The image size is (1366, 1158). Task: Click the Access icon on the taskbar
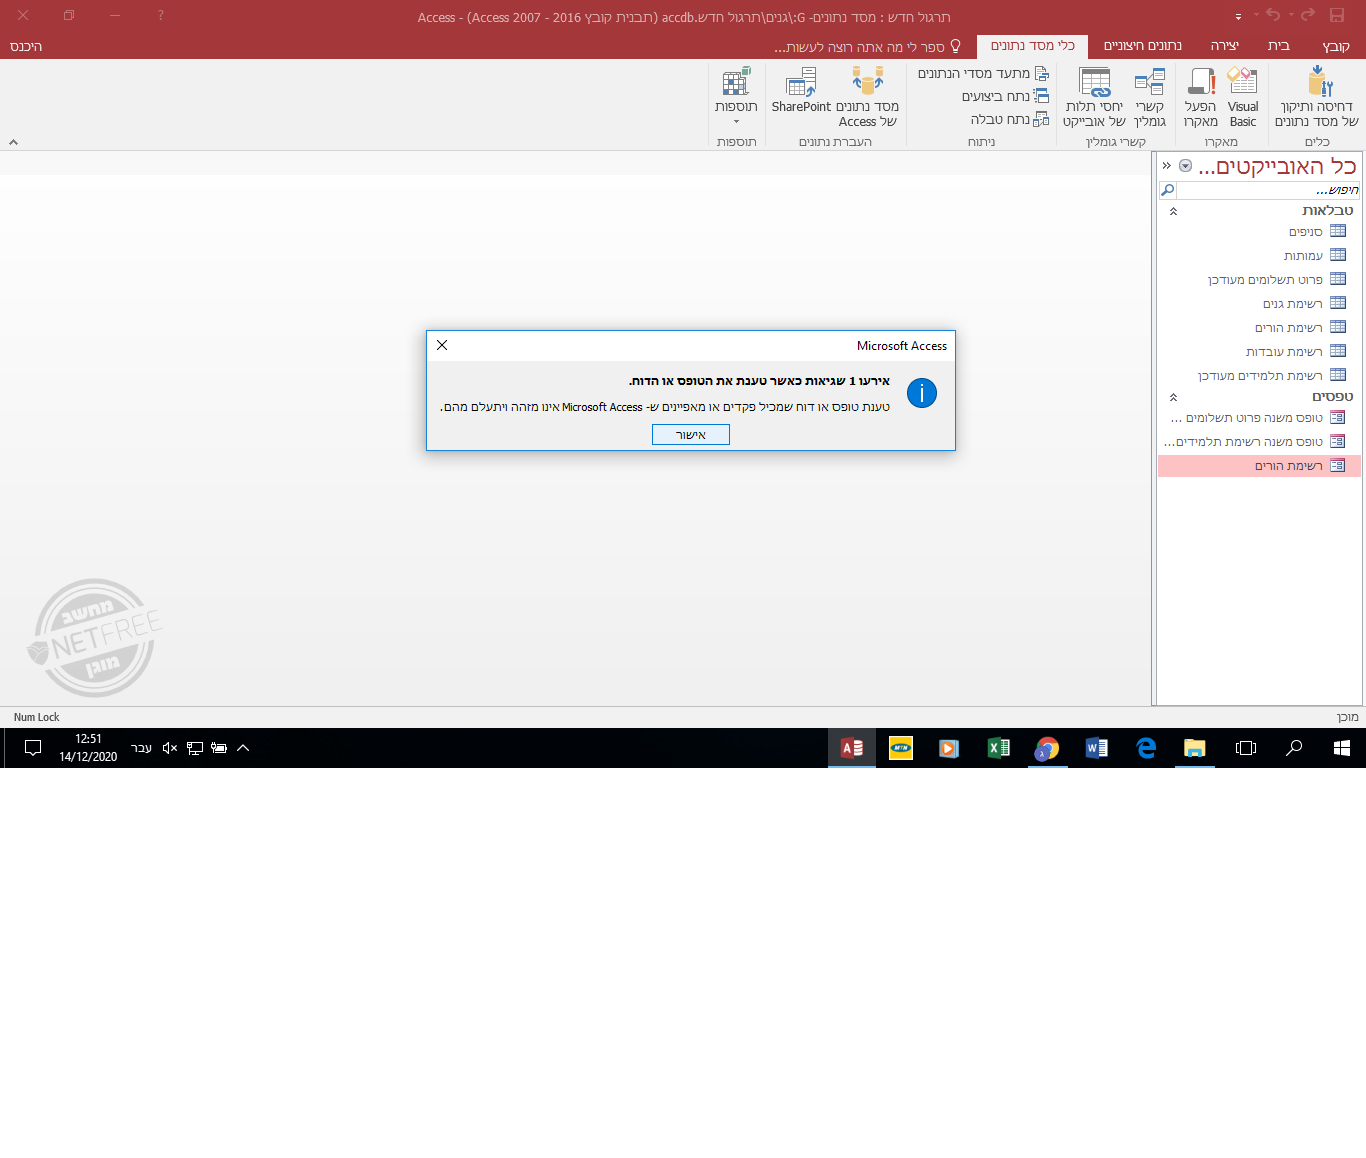(852, 748)
